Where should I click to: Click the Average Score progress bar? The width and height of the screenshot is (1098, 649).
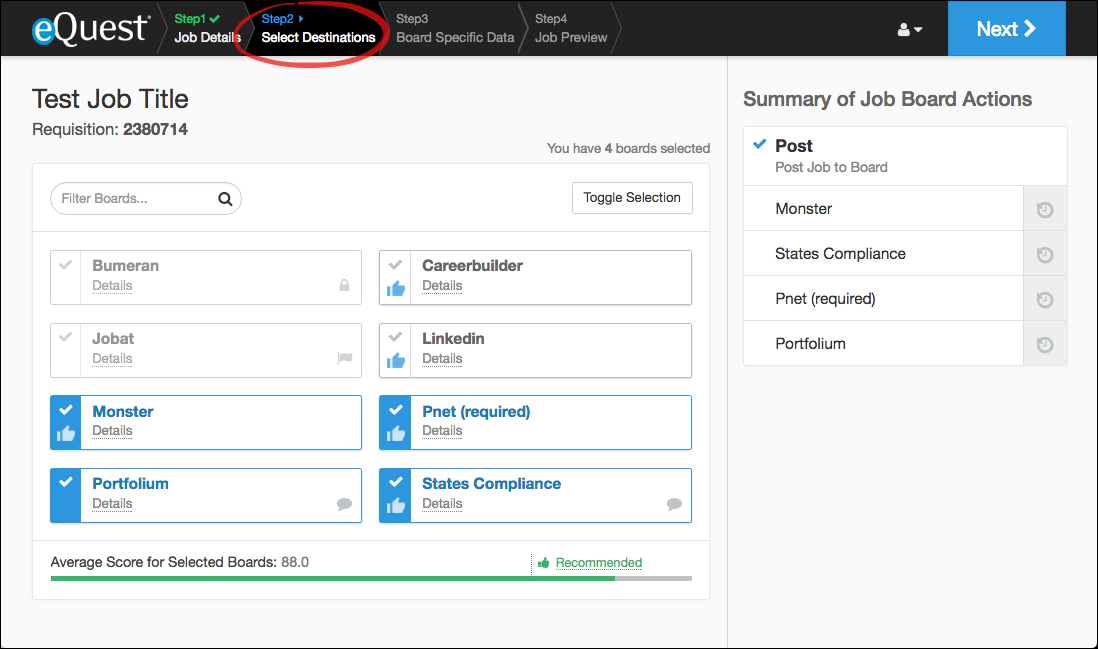click(370, 578)
